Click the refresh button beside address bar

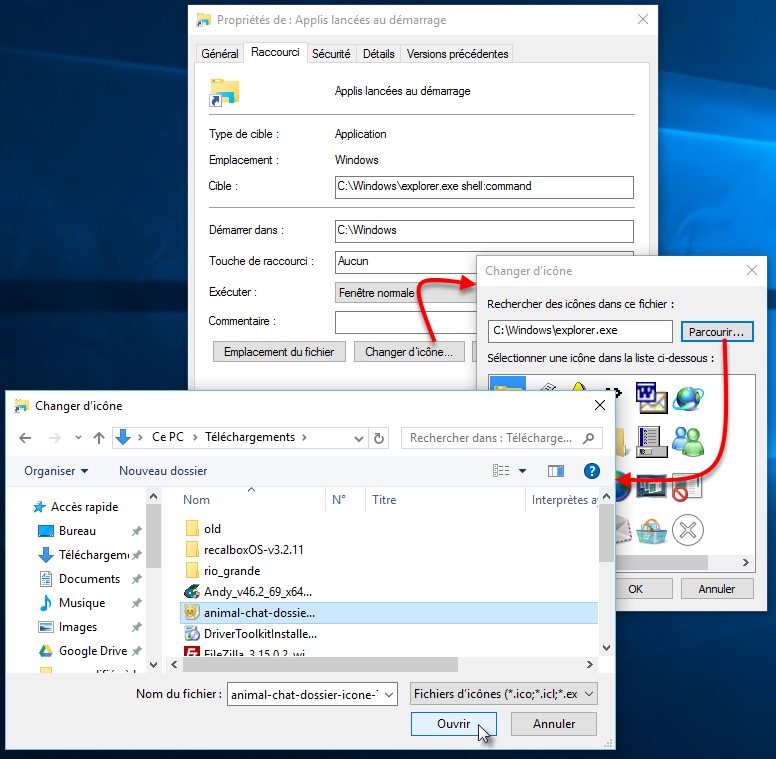pyautogui.click(x=379, y=438)
